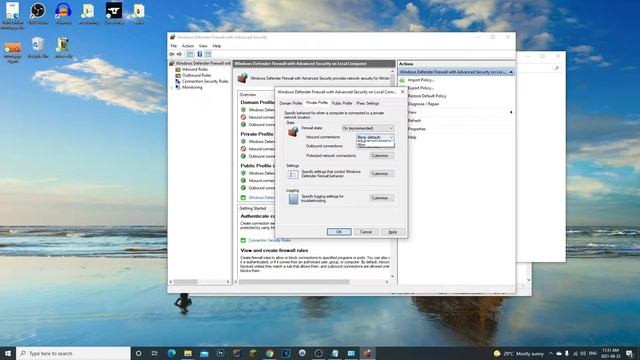
Task: Click Export Policy in the Actions pane
Action: (420, 88)
